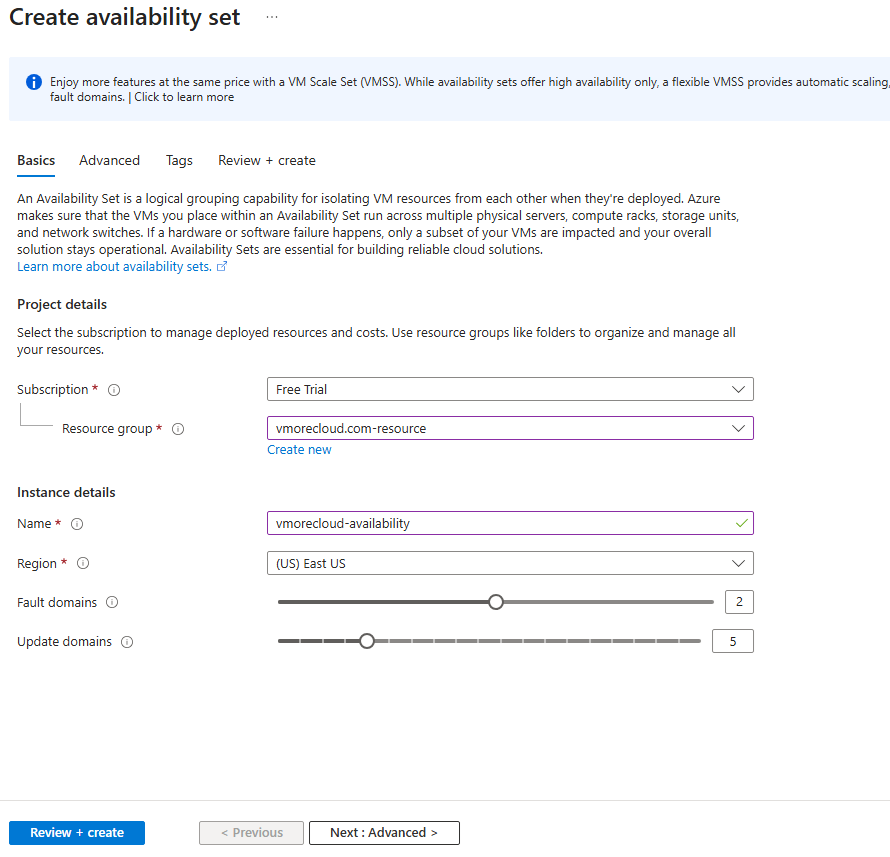Open the ellipsis menu beside page title
890x857 pixels.
point(272,18)
